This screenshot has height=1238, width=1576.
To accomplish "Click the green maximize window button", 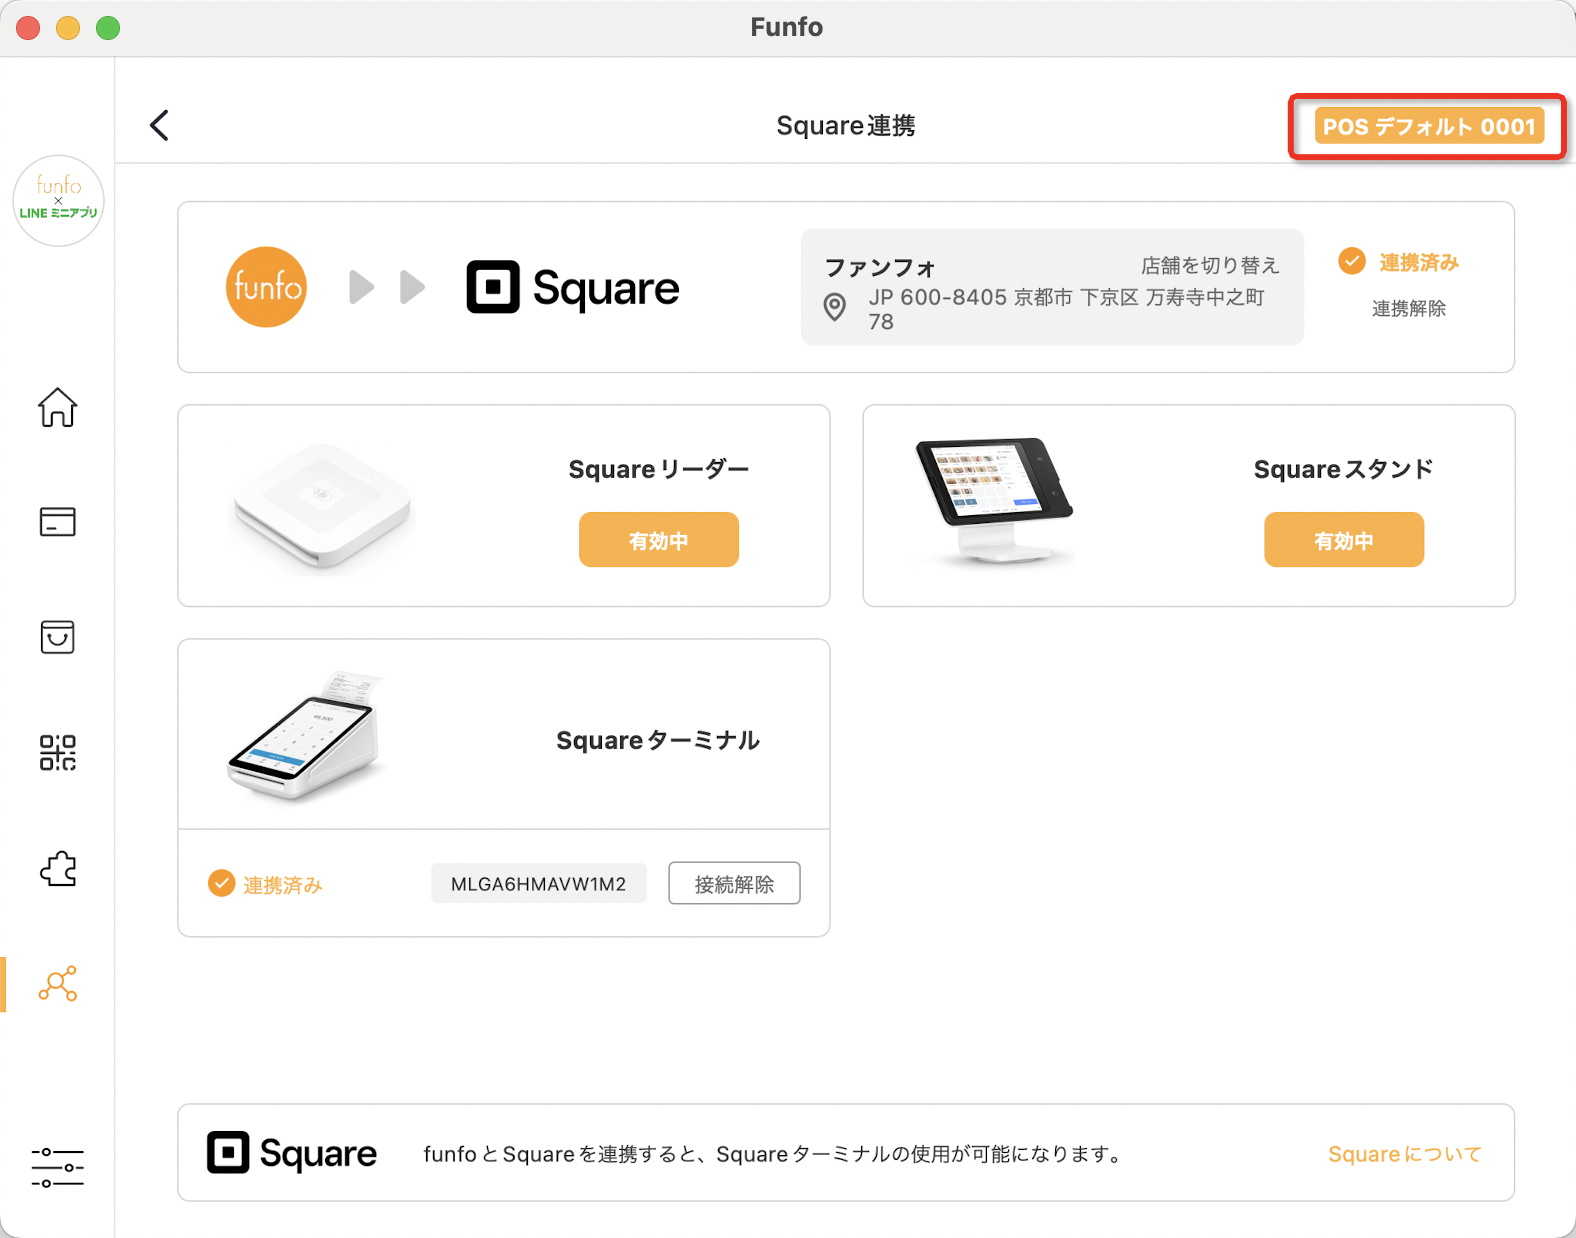I will [108, 28].
